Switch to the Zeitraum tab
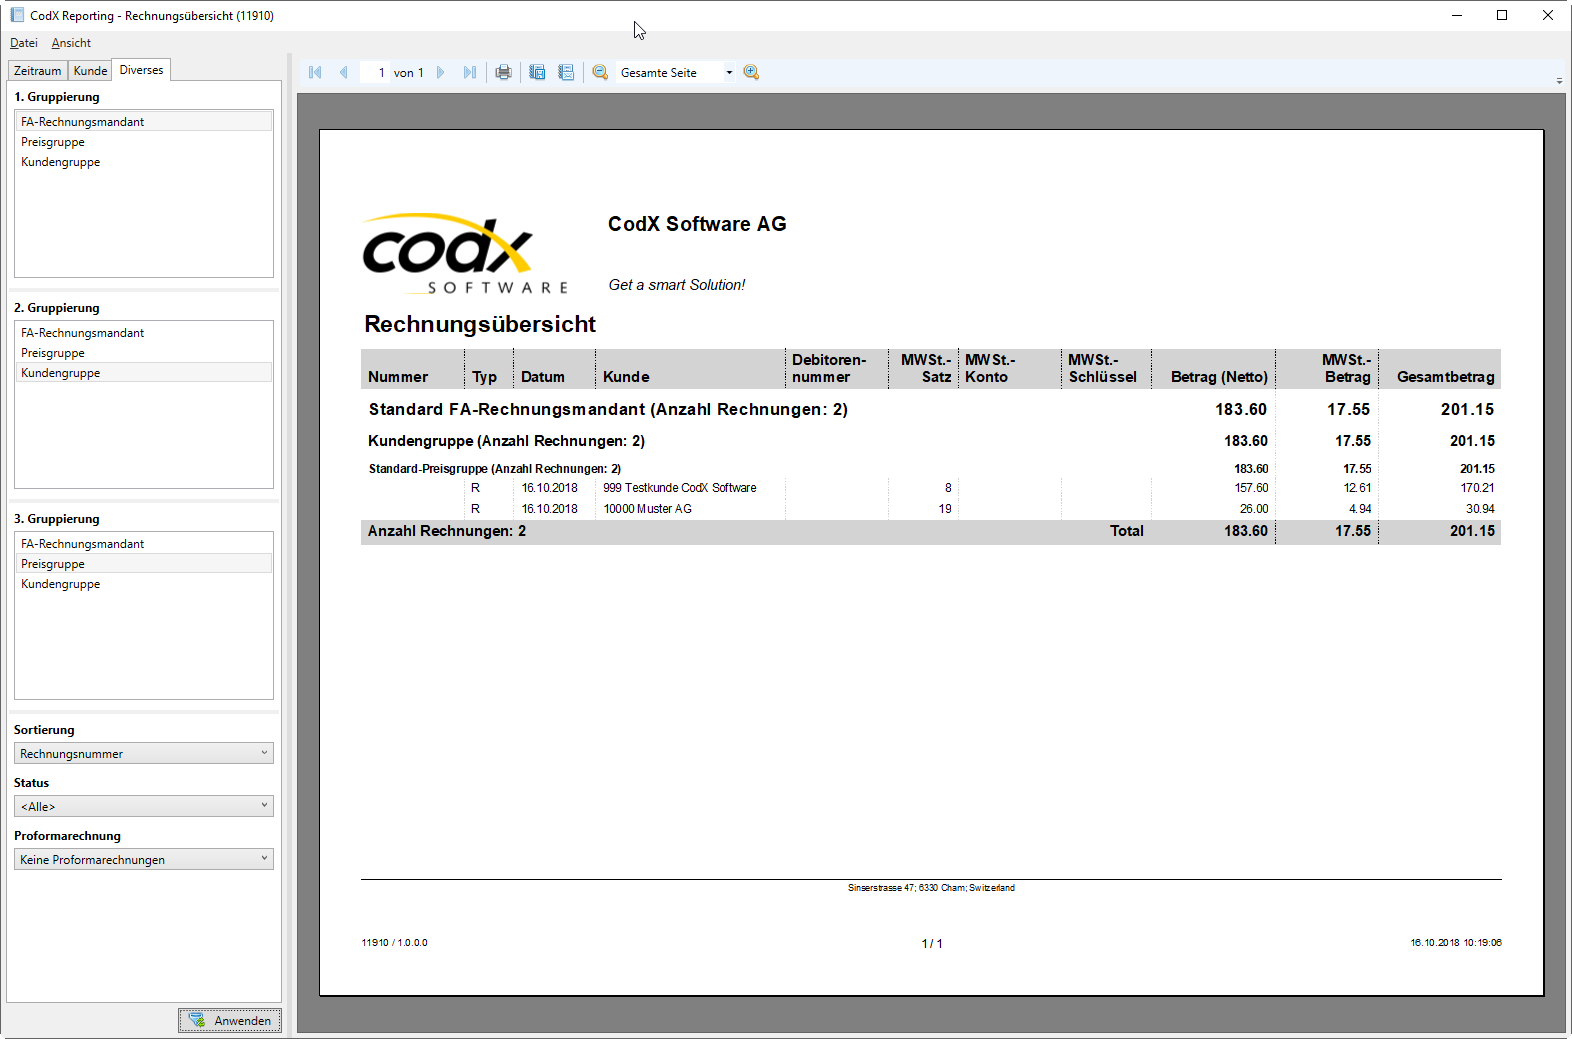 coord(38,71)
